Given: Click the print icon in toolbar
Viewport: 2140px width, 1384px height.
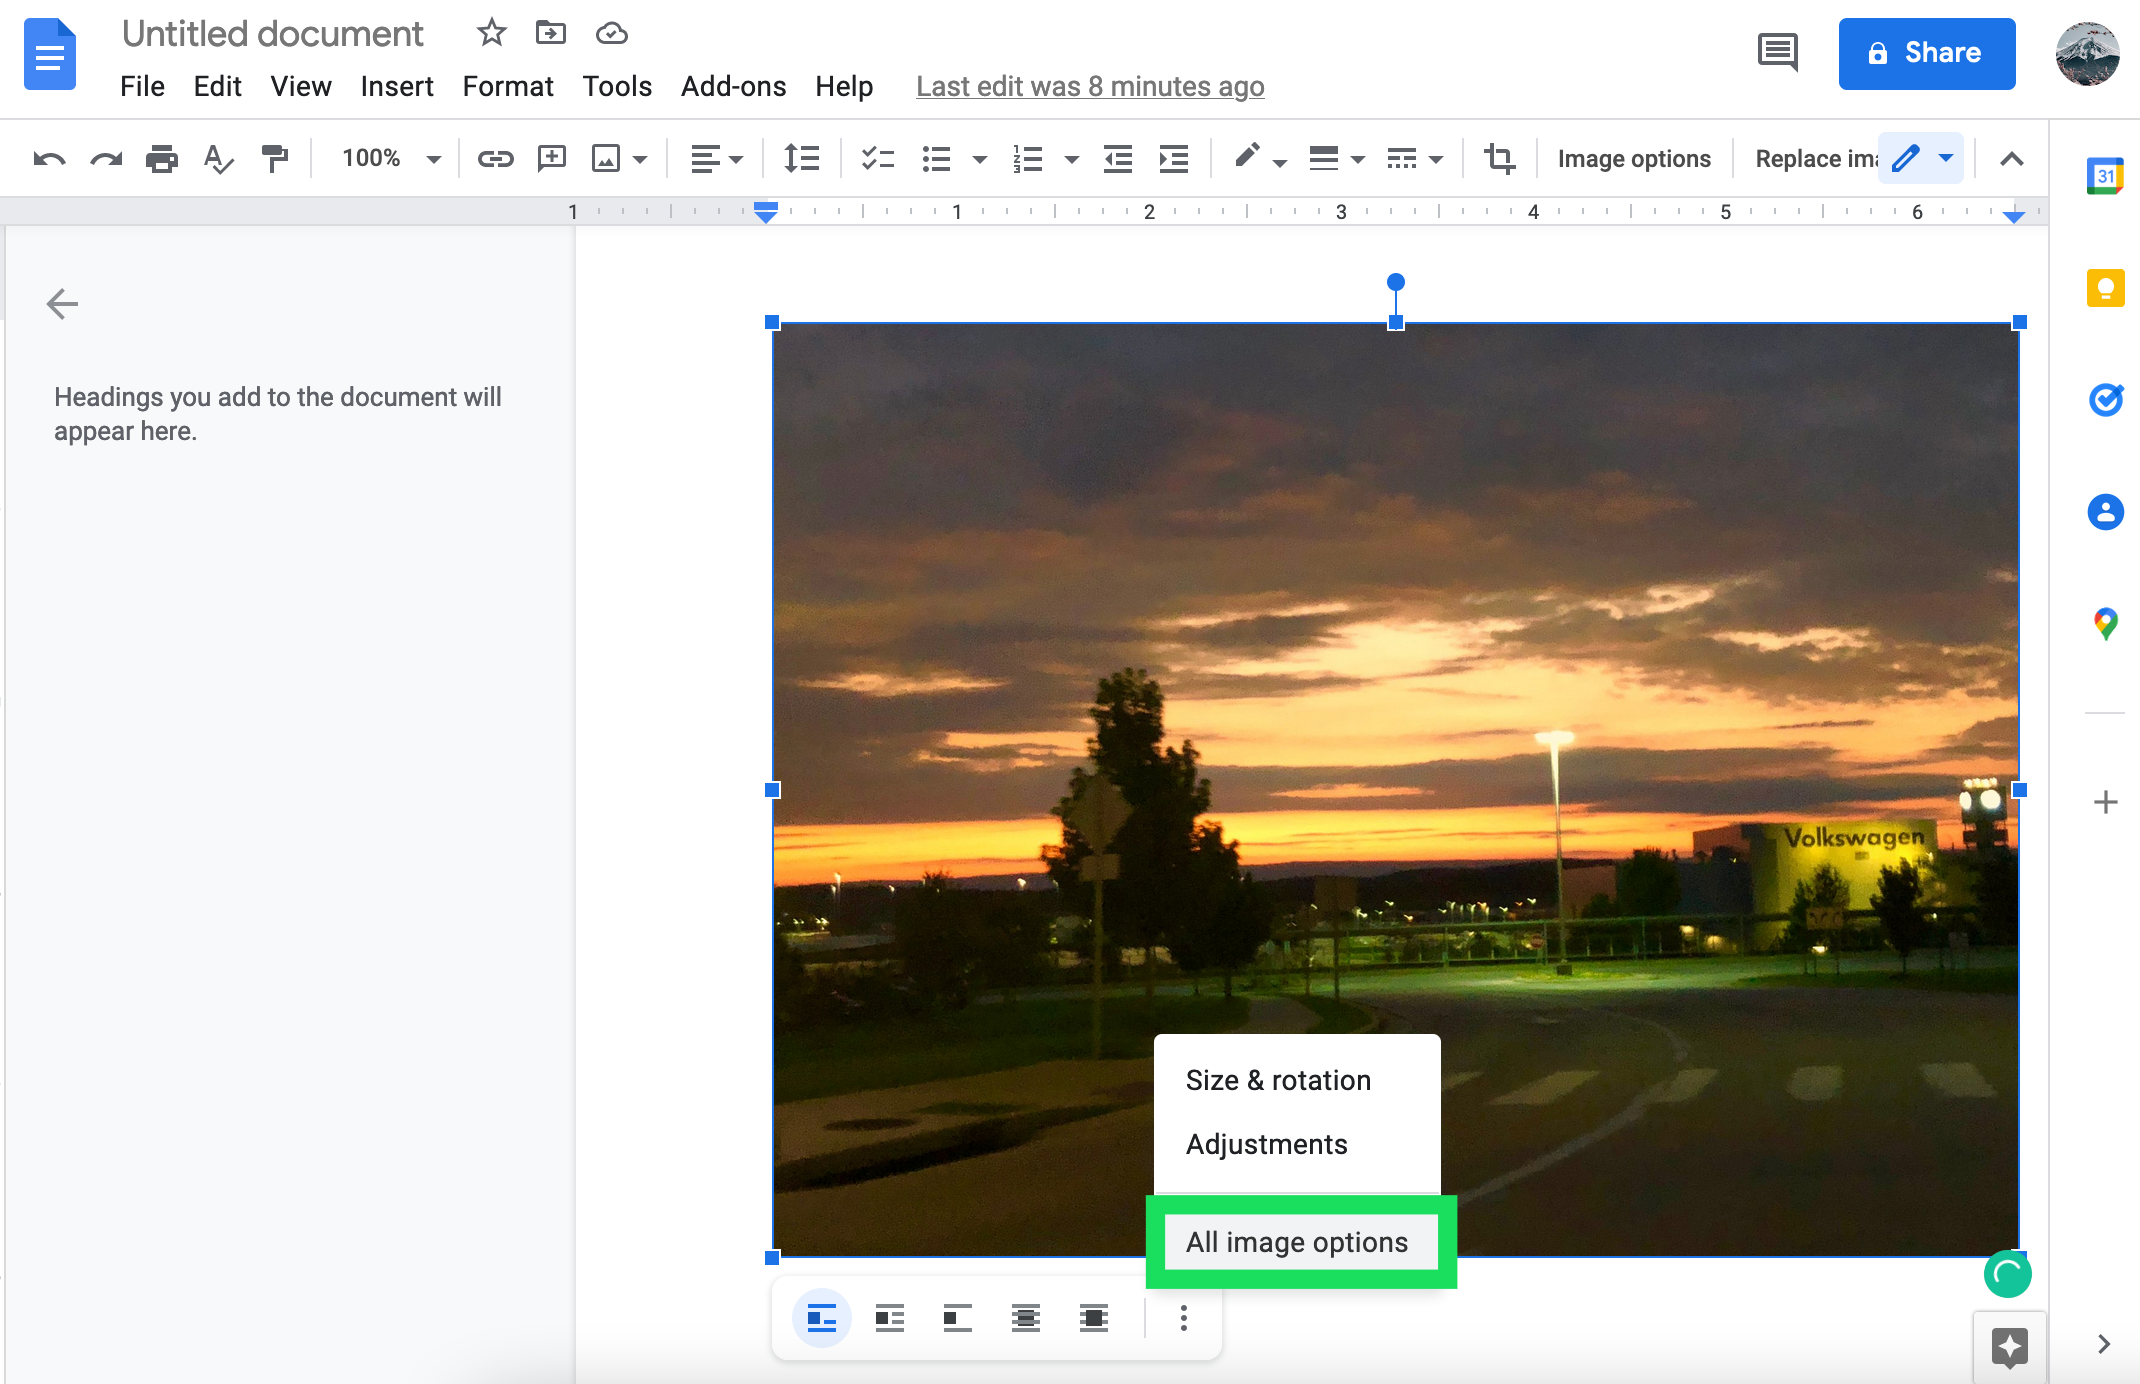Looking at the screenshot, I should tap(161, 158).
